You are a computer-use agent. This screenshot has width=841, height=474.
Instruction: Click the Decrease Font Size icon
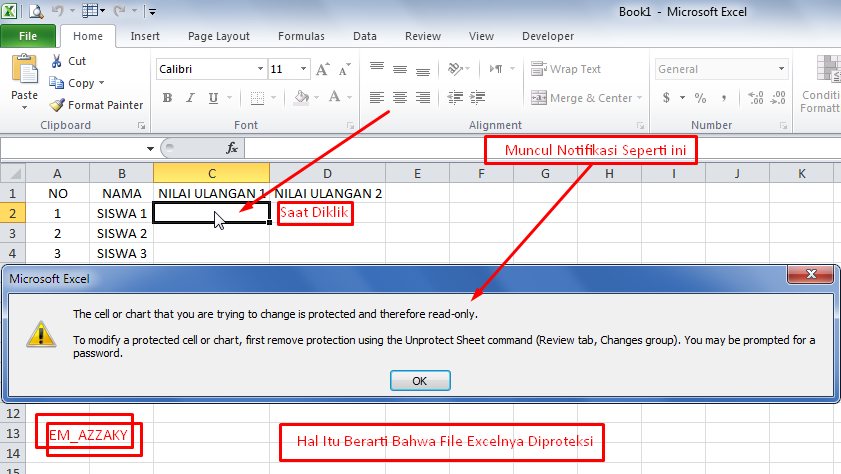344,69
